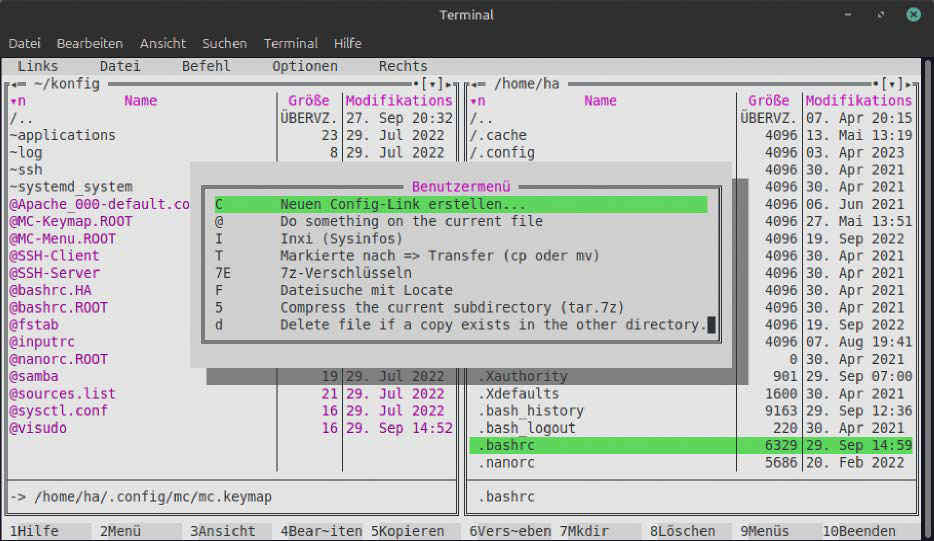This screenshot has height=541, width=934.
Task: Select @MC-Menu.ROOT link in left panel
Action: tap(63, 239)
